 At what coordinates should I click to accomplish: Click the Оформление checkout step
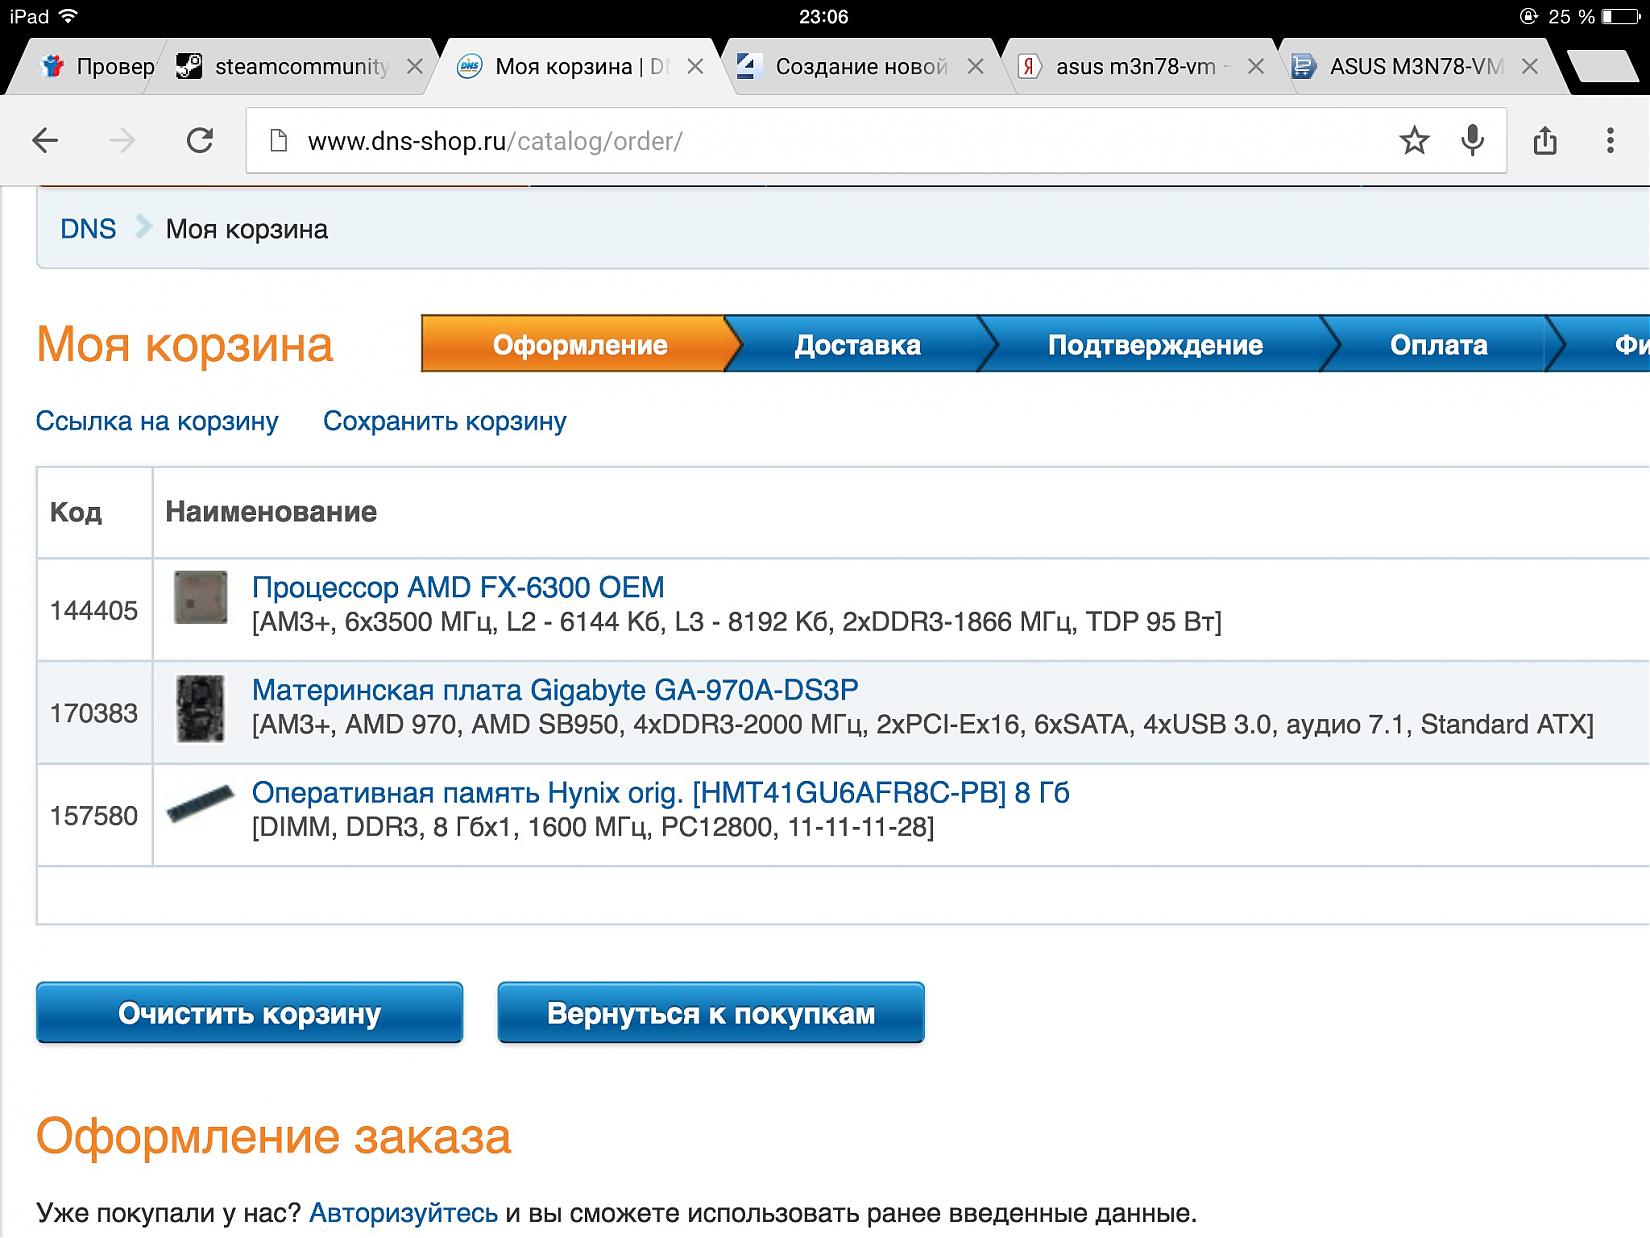580,345
